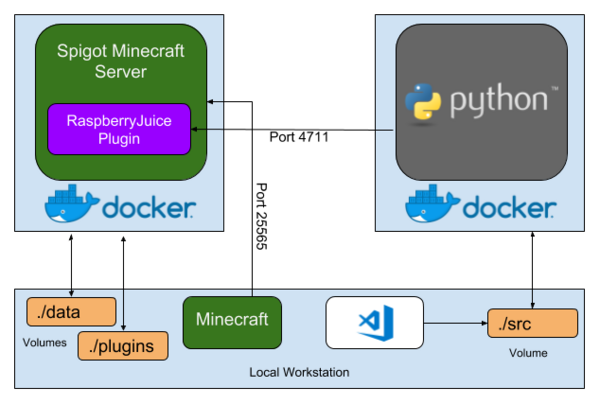Click the Spigot Minecraft Server title
This screenshot has height=405, width=600.
121,61
